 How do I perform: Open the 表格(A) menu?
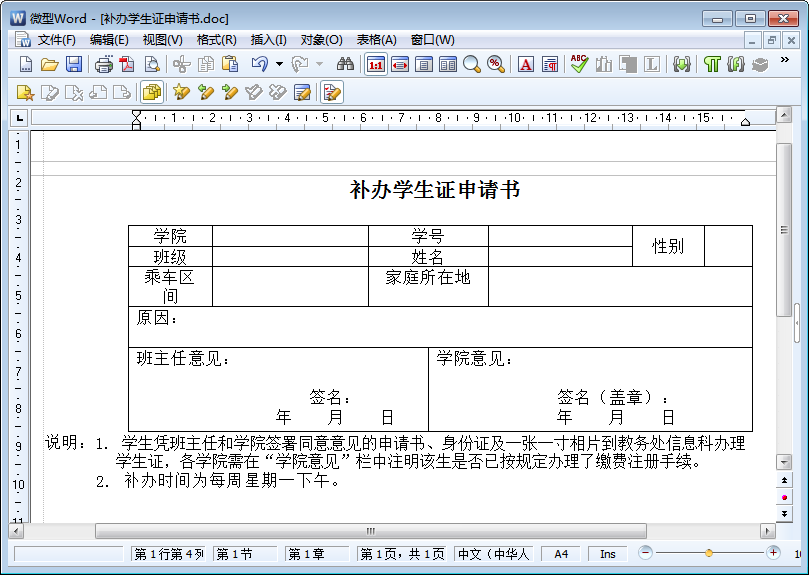[x=377, y=40]
